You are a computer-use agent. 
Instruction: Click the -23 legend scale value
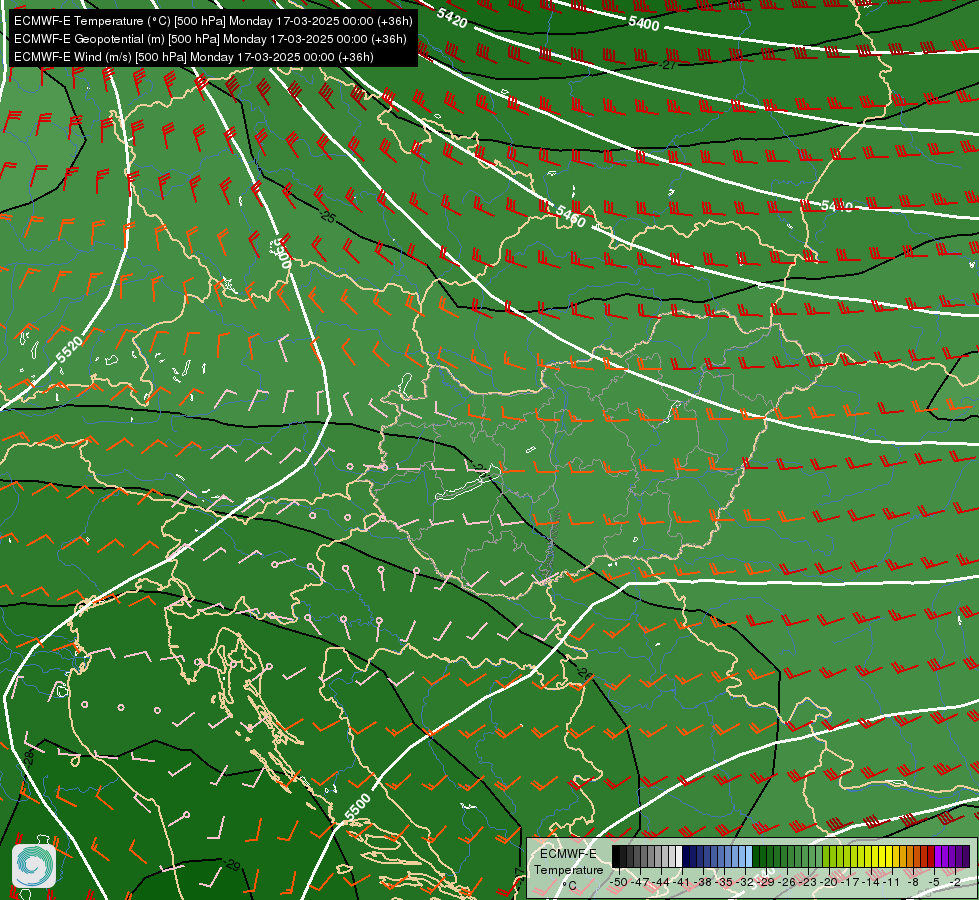tap(809, 882)
